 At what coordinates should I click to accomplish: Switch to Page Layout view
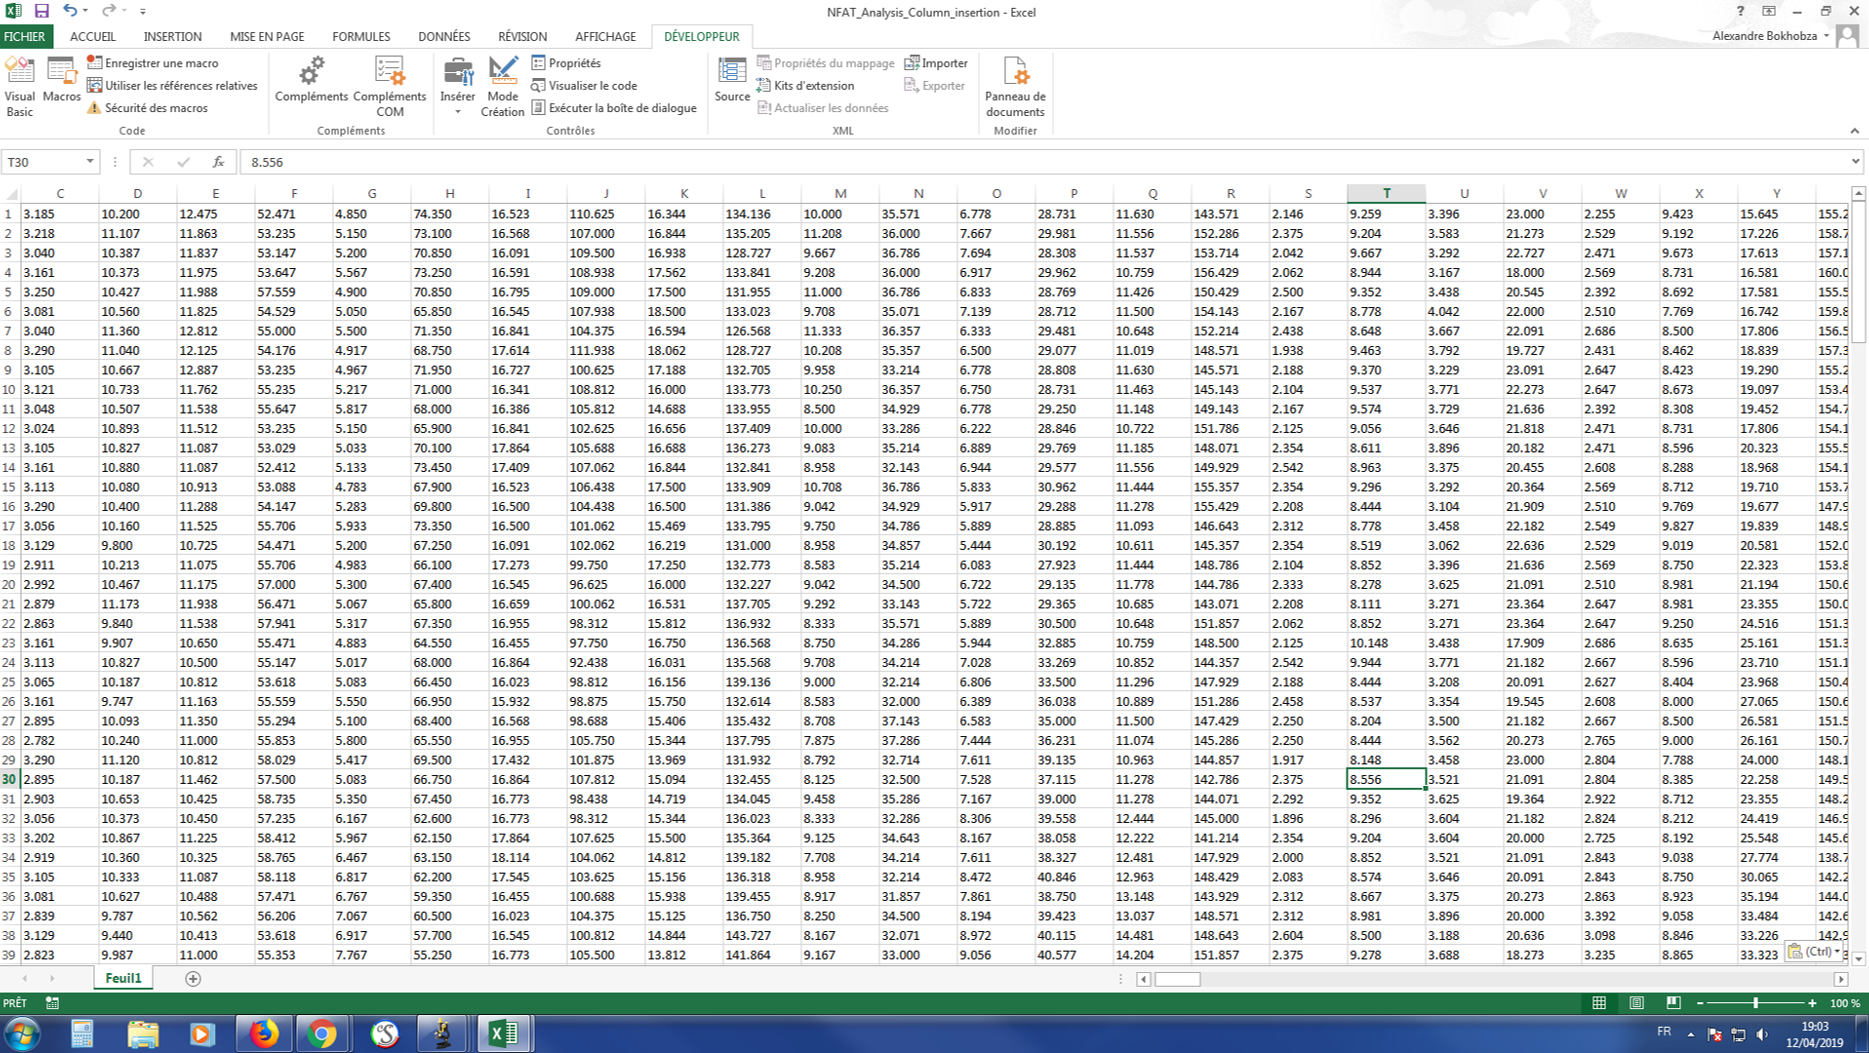click(x=1636, y=1003)
